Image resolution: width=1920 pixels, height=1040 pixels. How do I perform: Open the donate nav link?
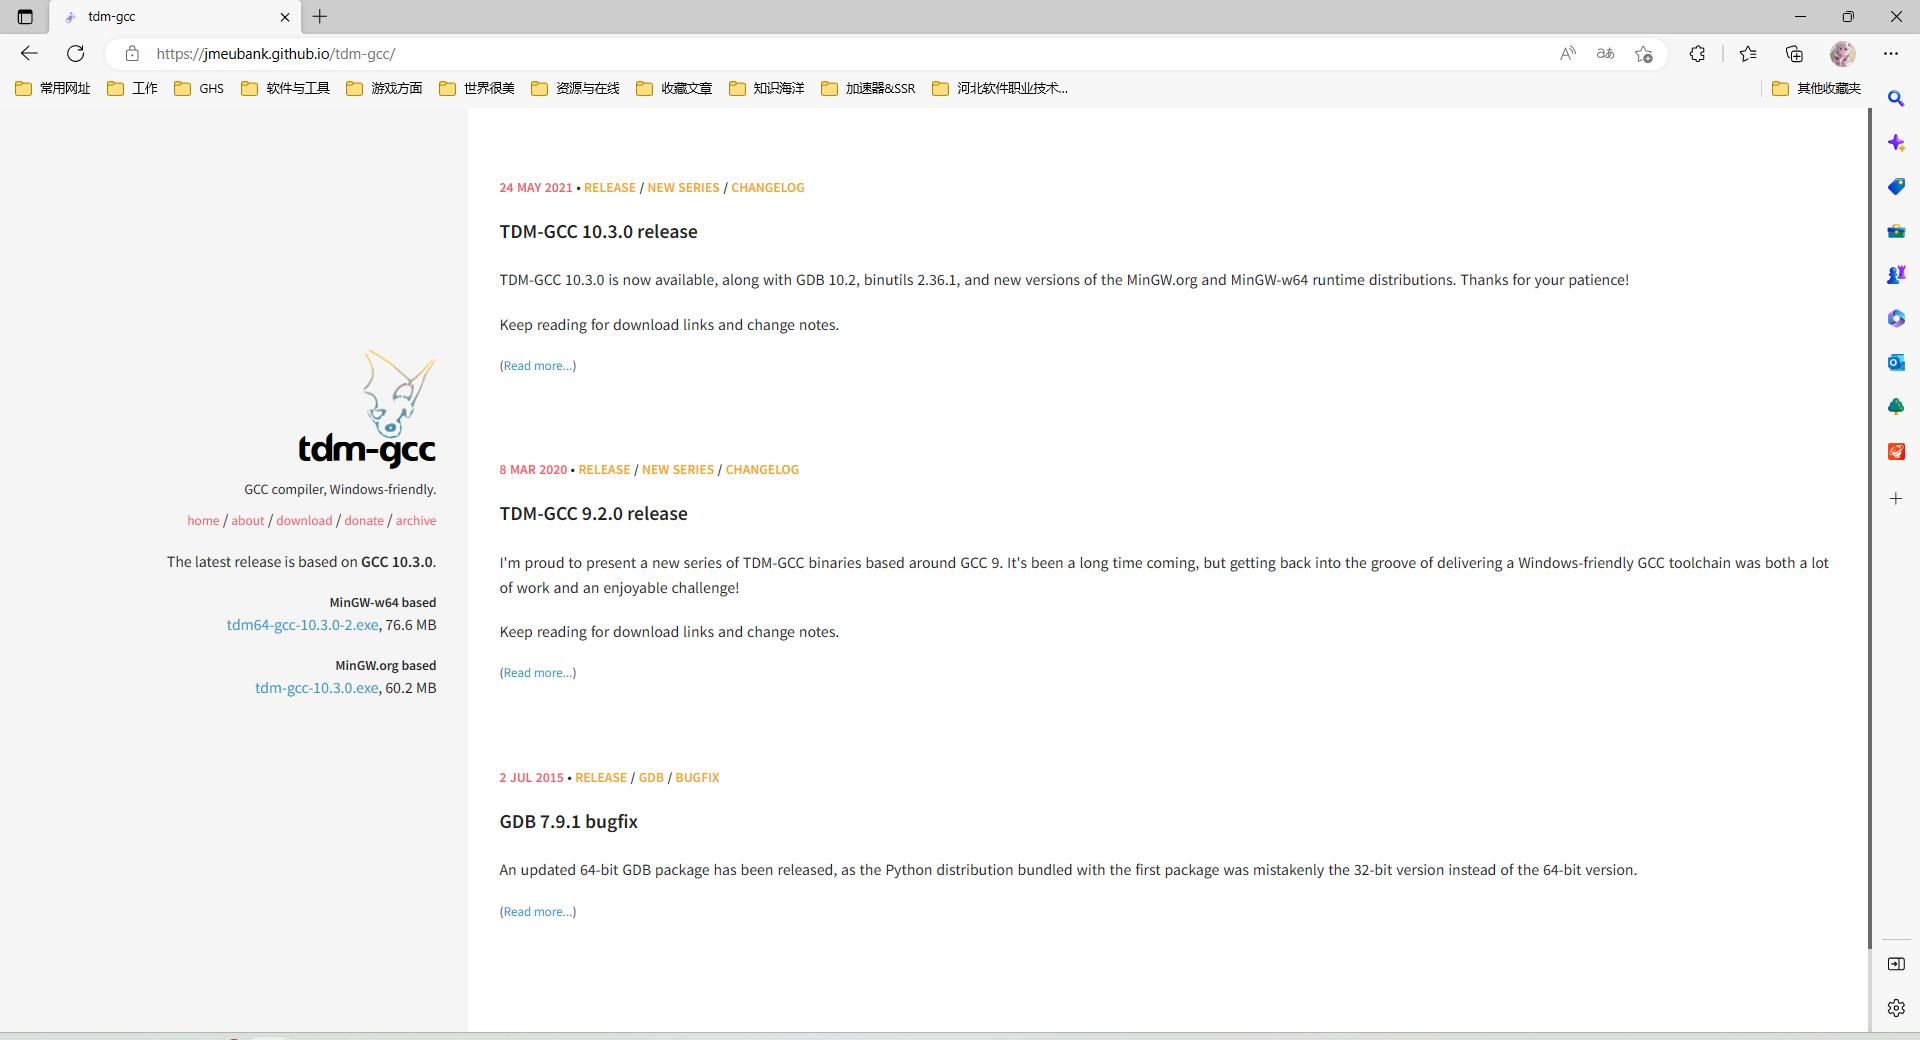click(364, 521)
